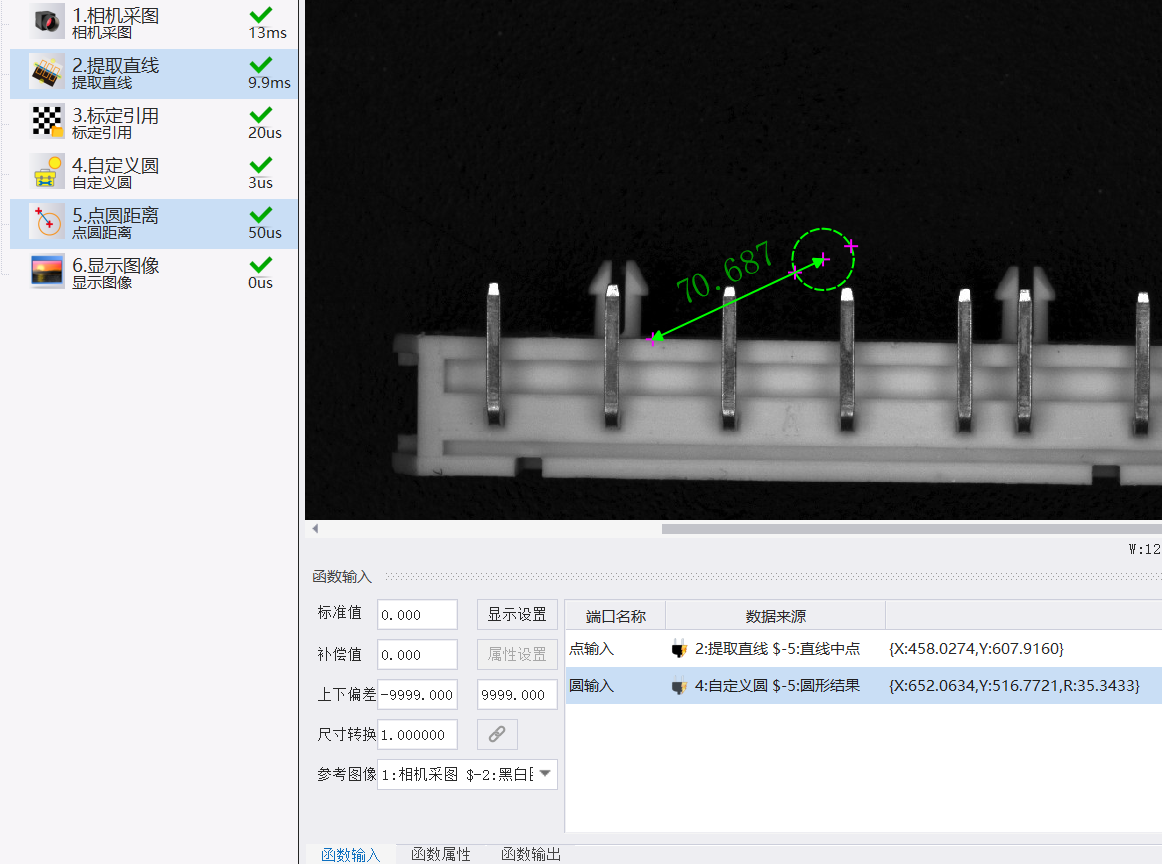Select the checkerboard calibration reference icon
Viewport: 1162px width, 864px height.
point(47,122)
